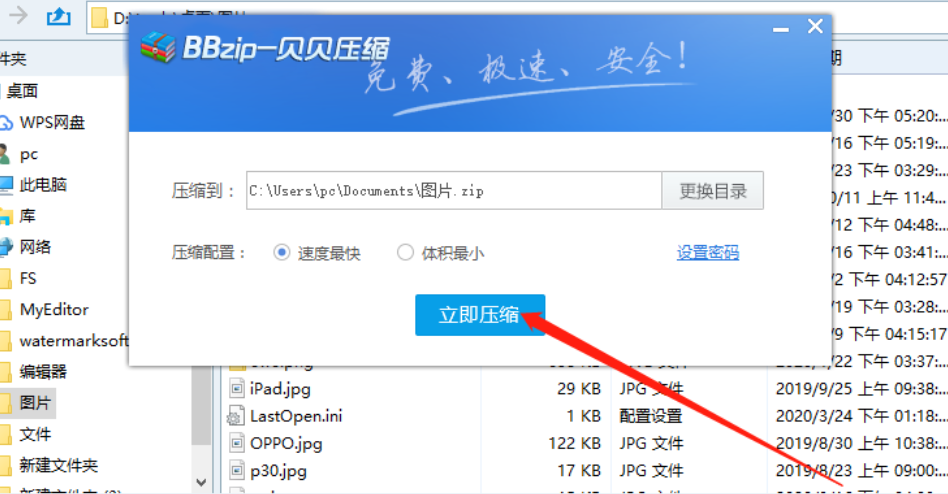Click the LastOpen.ini gear file icon
The image size is (948, 494).
pos(236,416)
